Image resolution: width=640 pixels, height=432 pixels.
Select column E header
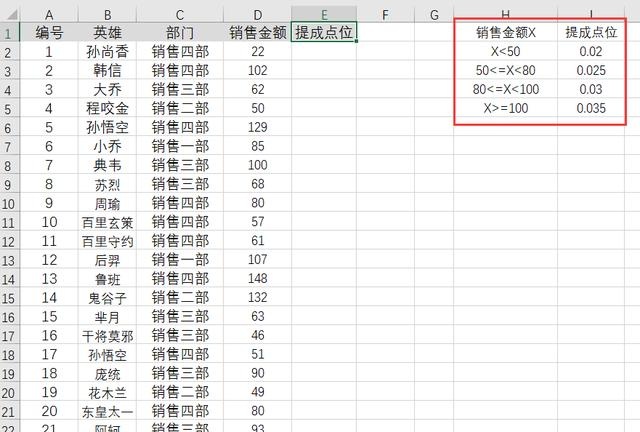coord(324,15)
